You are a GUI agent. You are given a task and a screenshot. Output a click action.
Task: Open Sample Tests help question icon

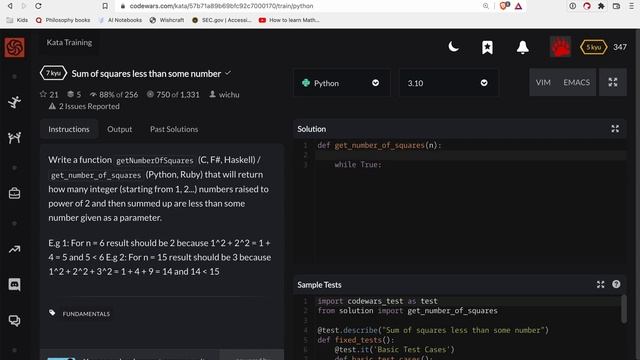tap(616, 284)
